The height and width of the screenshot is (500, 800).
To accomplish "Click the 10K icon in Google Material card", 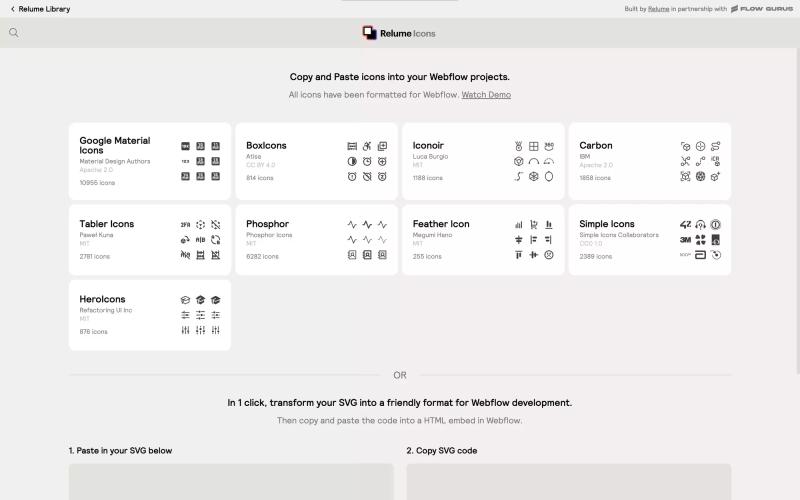I will [185, 146].
